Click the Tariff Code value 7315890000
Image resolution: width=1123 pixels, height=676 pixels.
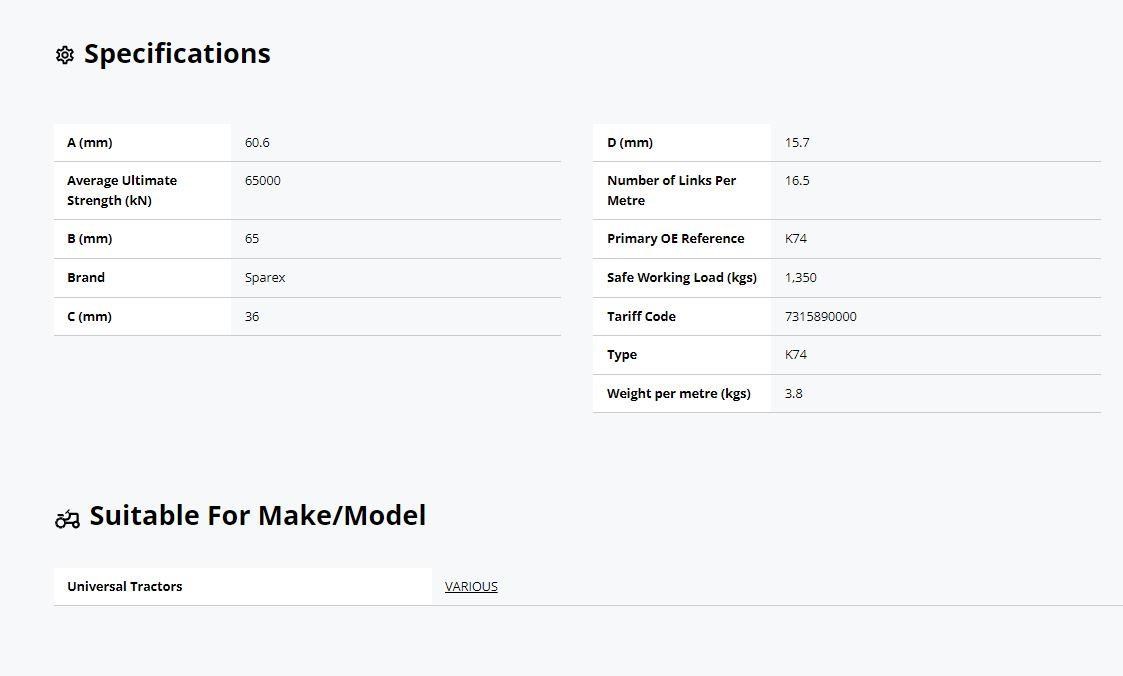point(821,317)
